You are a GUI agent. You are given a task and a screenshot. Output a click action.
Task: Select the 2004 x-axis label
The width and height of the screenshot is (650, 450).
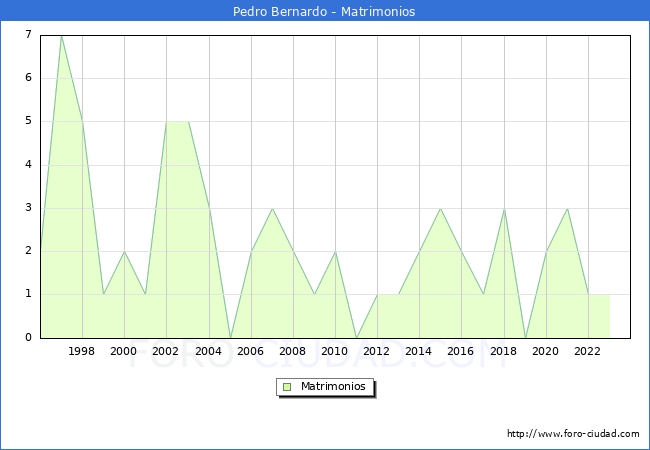[x=209, y=351]
